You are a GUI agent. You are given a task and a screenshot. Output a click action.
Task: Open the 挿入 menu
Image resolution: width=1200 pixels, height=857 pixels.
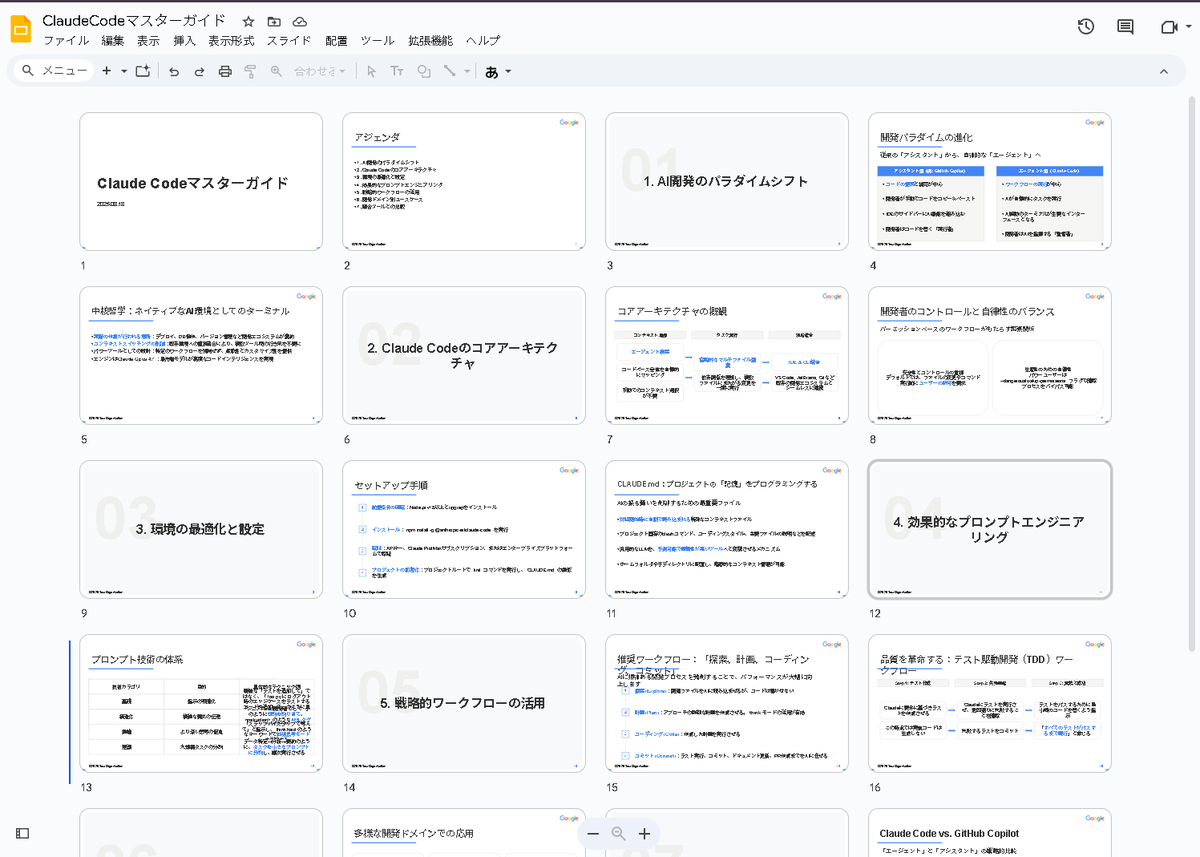click(185, 41)
